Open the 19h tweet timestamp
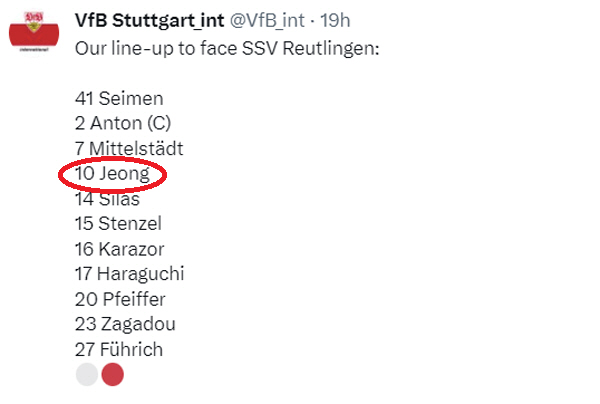Image resolution: width=600 pixels, height=404 pixels. pyautogui.click(x=335, y=20)
